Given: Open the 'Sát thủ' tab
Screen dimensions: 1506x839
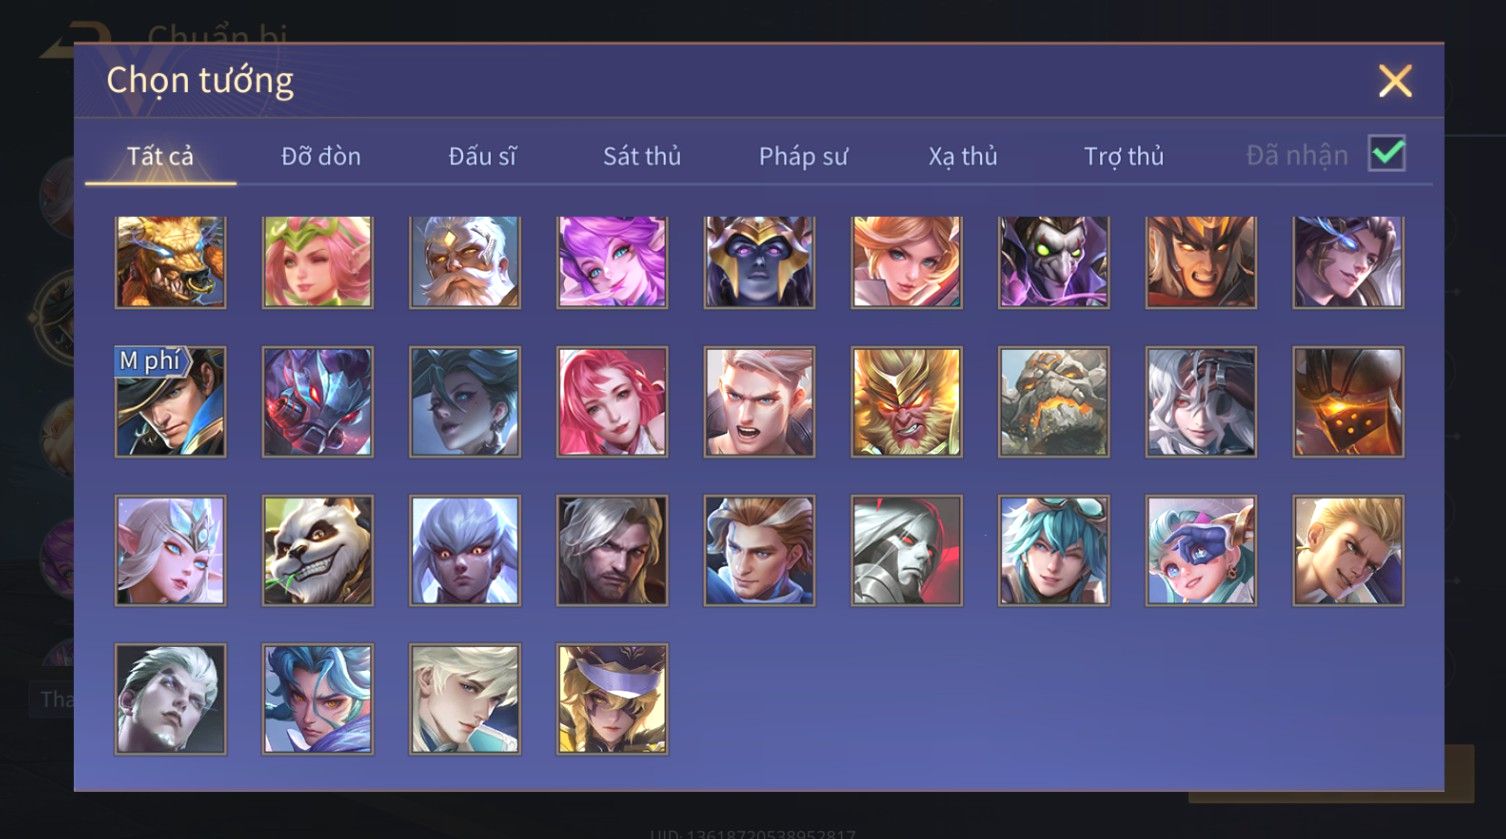Looking at the screenshot, I should [x=642, y=156].
